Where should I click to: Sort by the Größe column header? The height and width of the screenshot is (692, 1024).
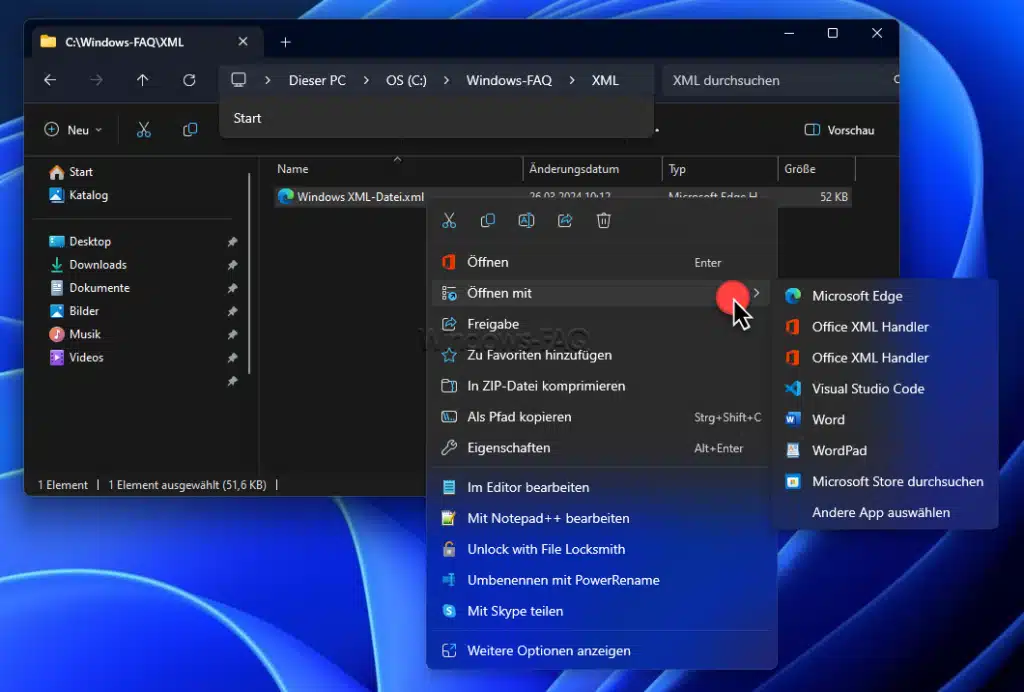[x=816, y=169]
